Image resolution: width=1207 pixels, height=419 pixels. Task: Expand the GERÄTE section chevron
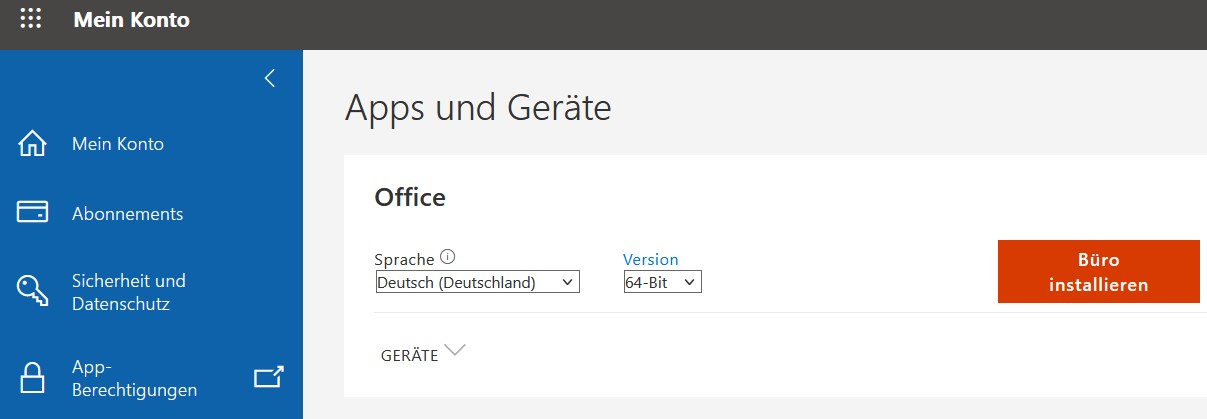[455, 350]
